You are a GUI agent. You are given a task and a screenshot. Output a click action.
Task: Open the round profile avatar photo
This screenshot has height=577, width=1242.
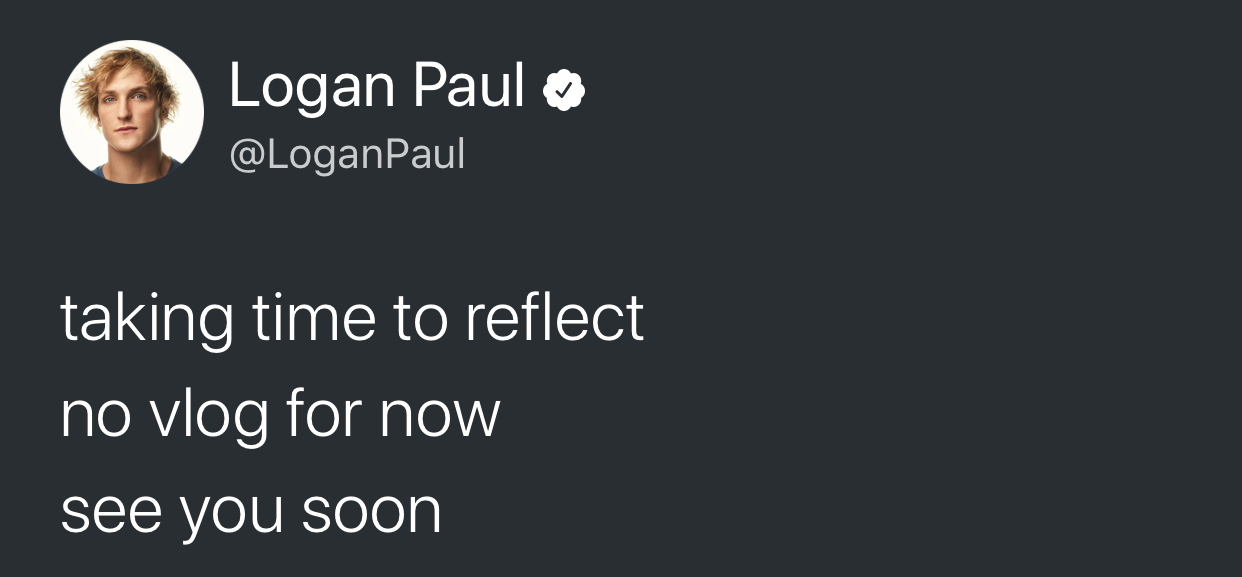click(132, 112)
